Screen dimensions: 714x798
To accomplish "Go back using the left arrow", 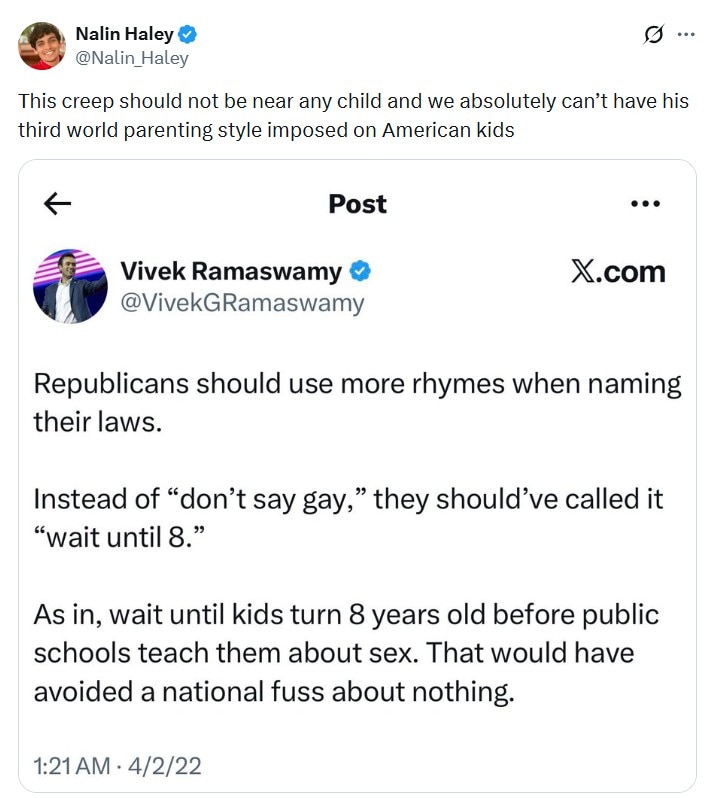I will point(59,204).
